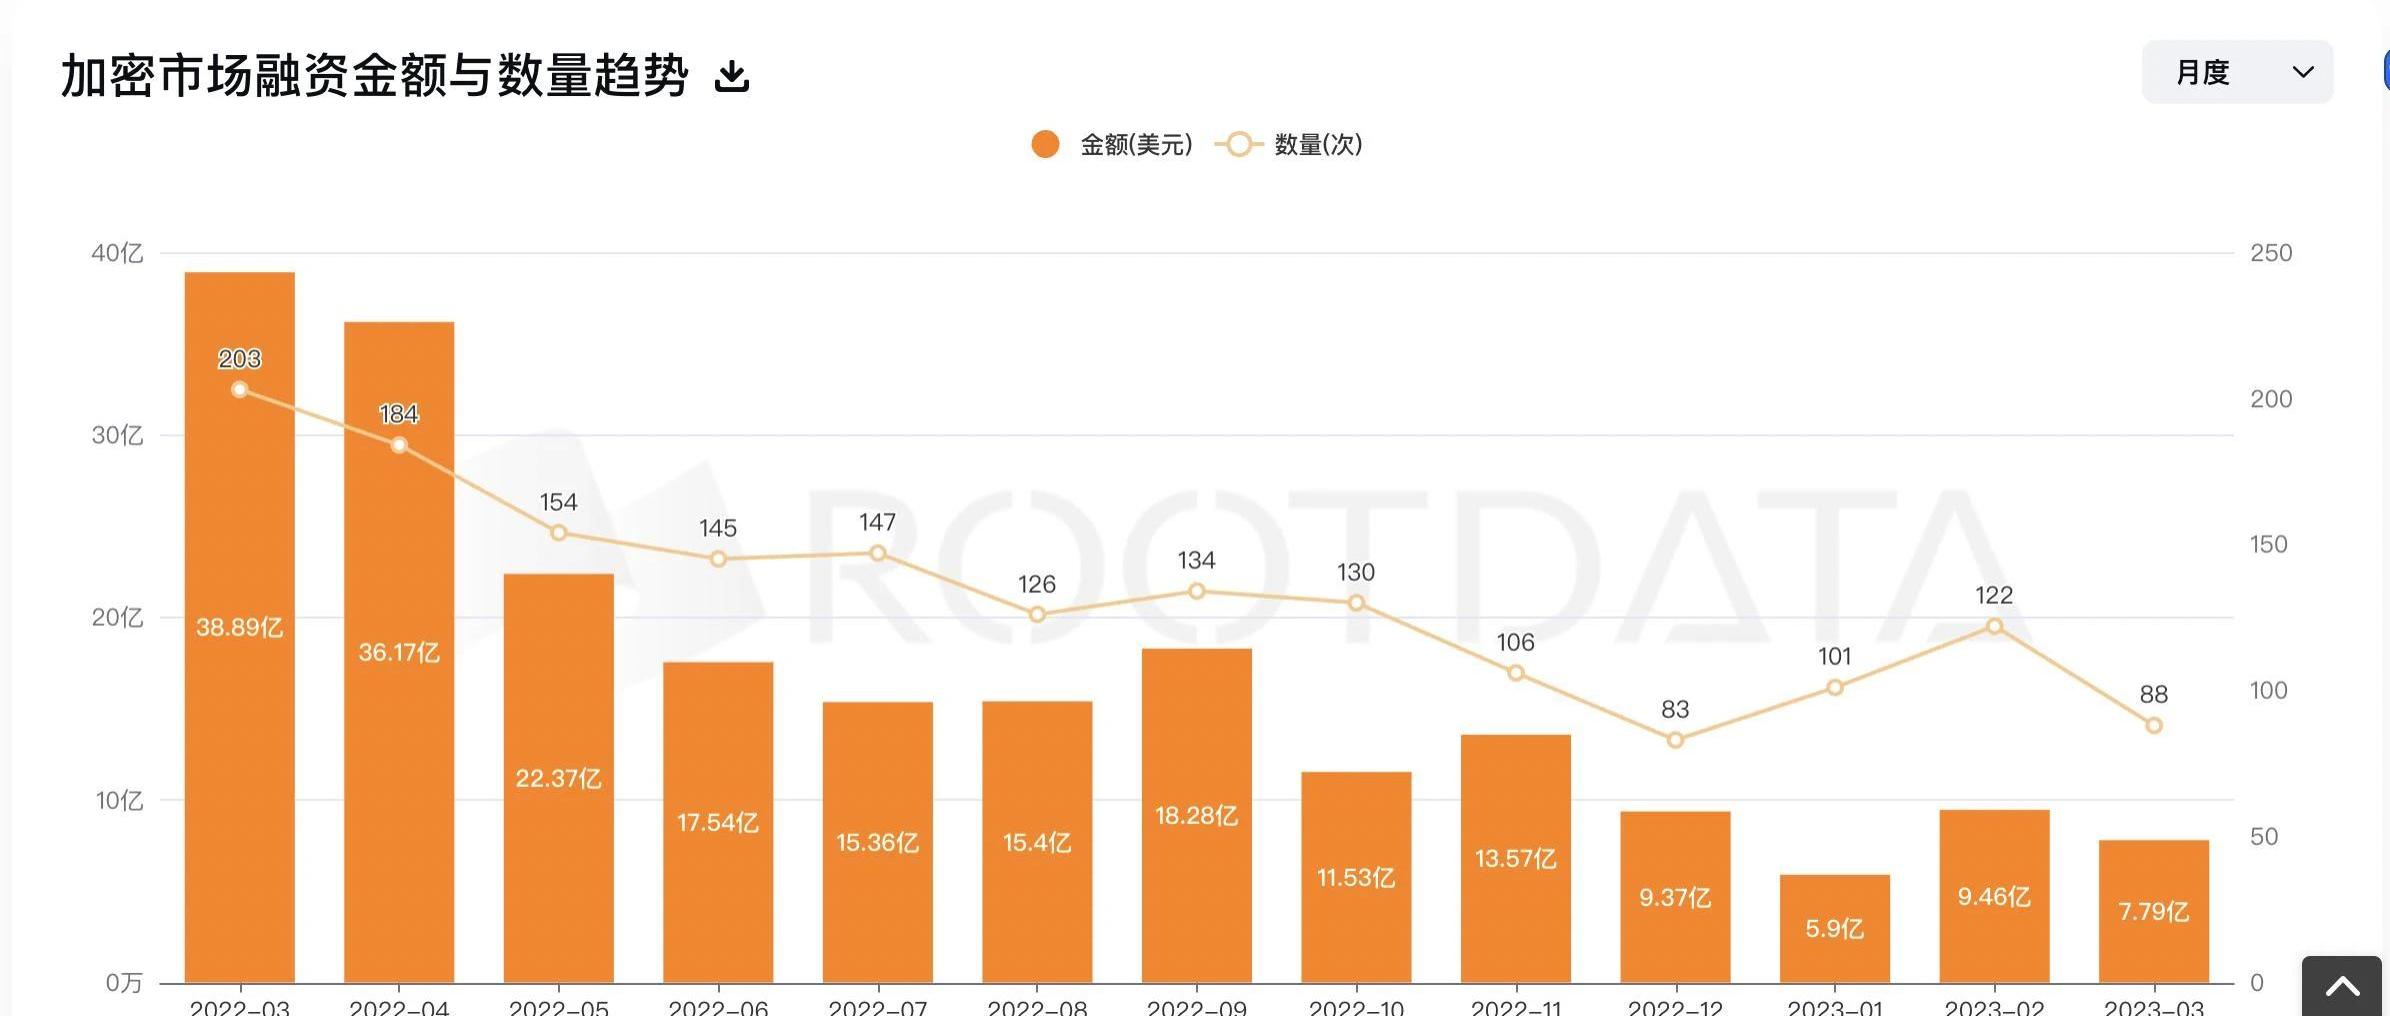Image resolution: width=2390 pixels, height=1016 pixels.
Task: Click the line data point labeled 88
Action: tap(2154, 725)
